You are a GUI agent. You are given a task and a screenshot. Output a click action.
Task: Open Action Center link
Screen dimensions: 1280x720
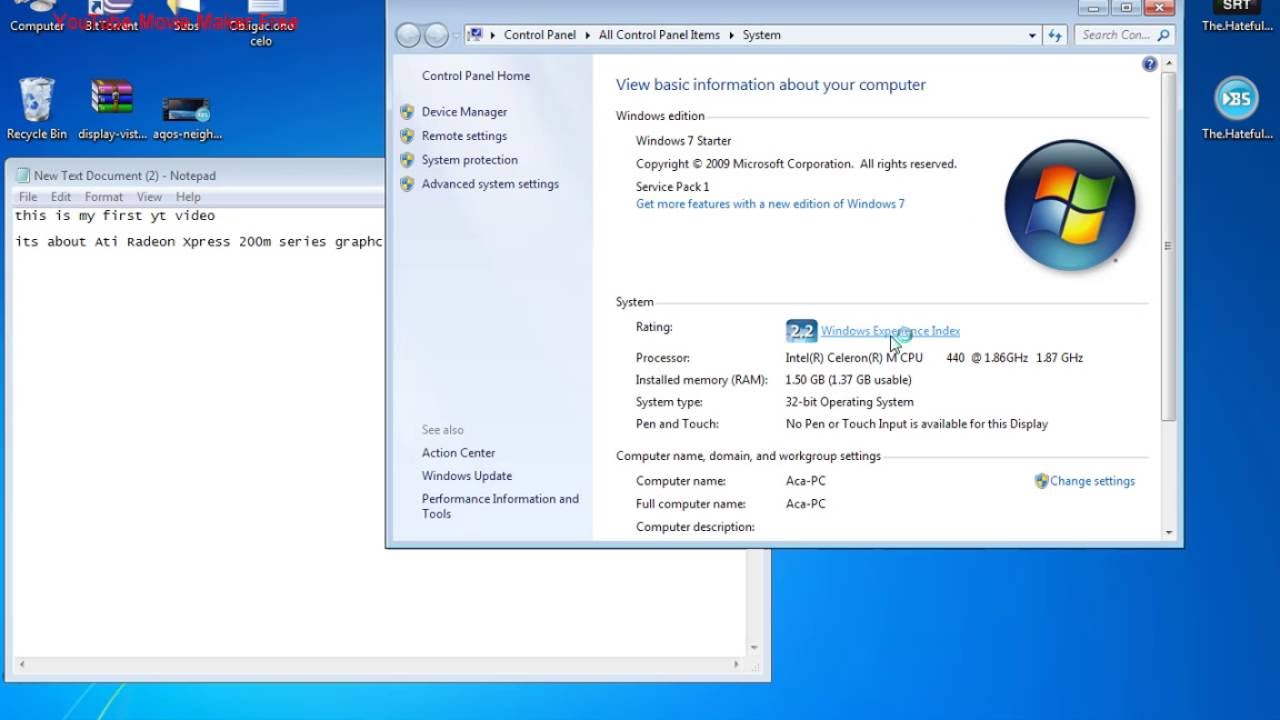[x=458, y=453]
